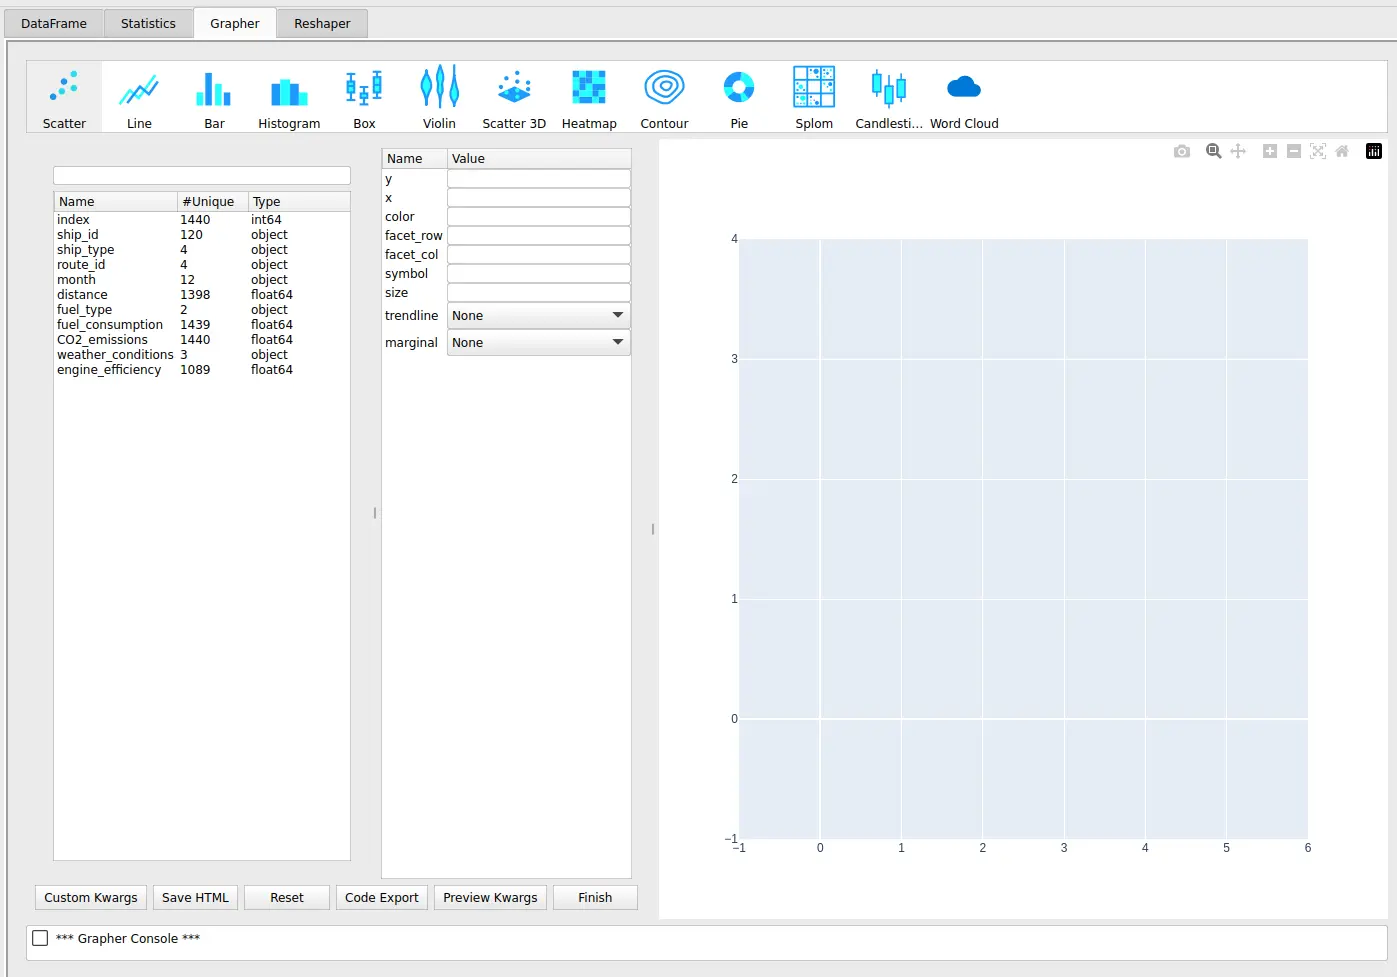Click the size value field

pos(539,292)
